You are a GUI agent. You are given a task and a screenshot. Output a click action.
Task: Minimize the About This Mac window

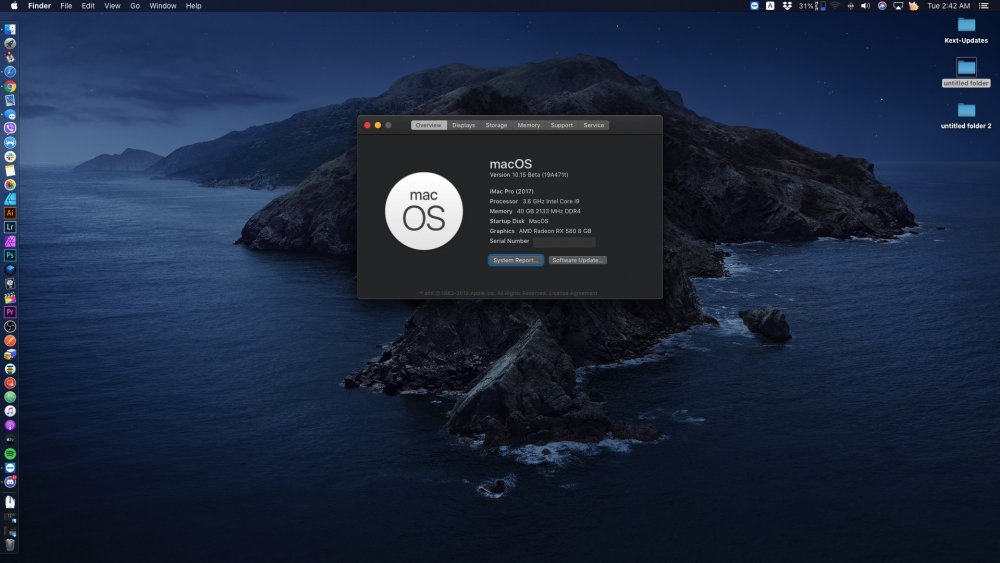coord(378,125)
